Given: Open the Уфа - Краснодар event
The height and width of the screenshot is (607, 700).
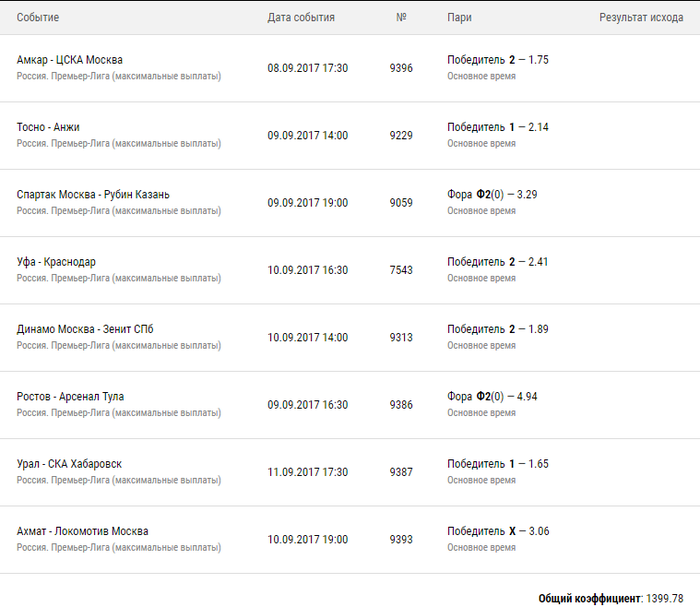Looking at the screenshot, I should tap(56, 262).
